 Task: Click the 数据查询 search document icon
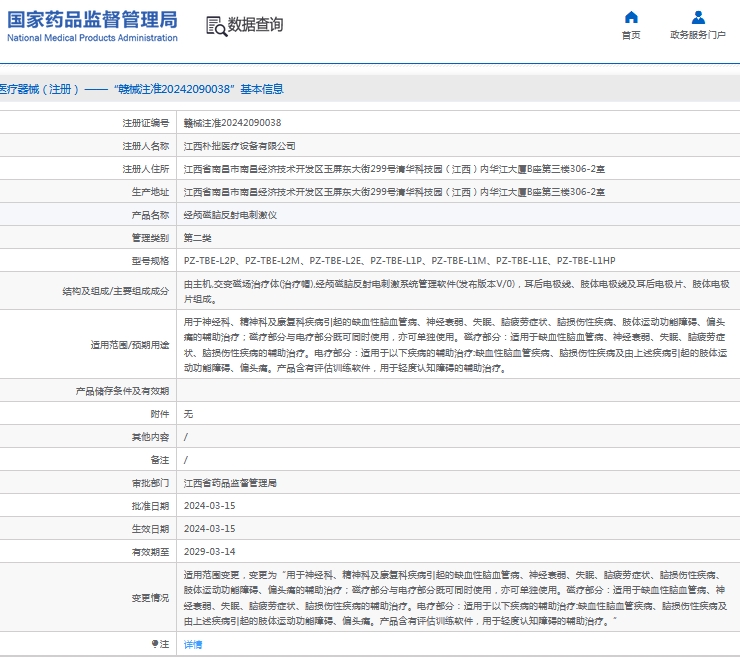tap(216, 26)
